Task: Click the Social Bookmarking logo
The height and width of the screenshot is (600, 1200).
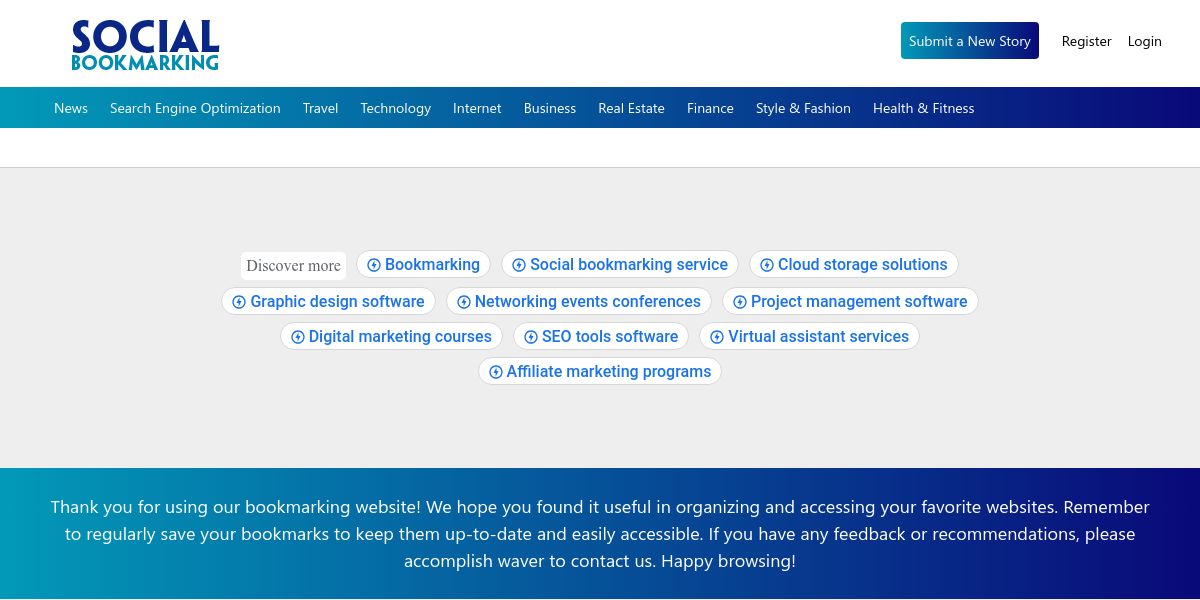Action: click(x=145, y=45)
